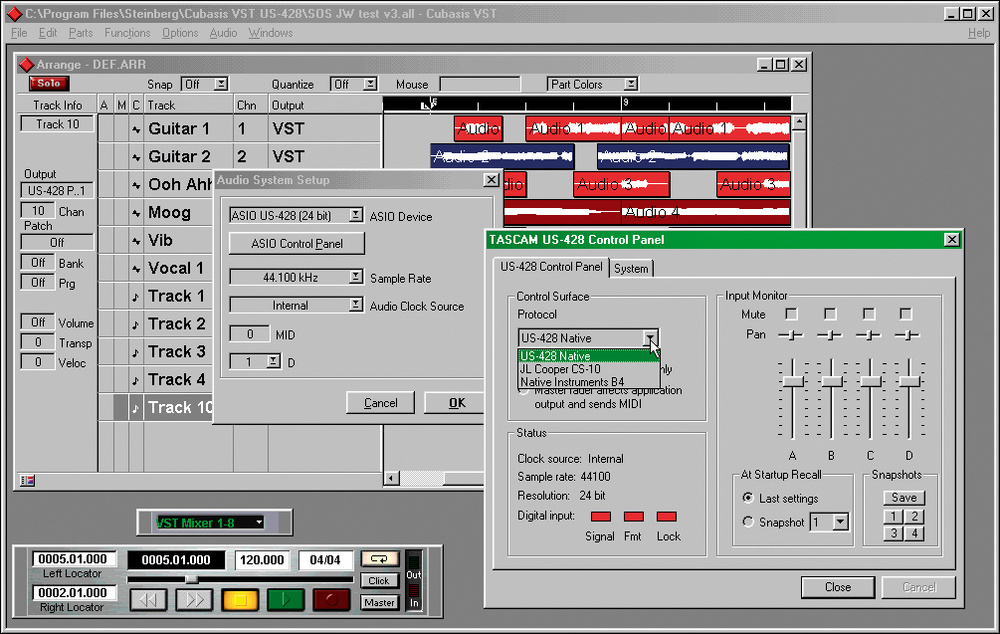
Task: Select the Snapshot radio button
Action: coord(748,522)
